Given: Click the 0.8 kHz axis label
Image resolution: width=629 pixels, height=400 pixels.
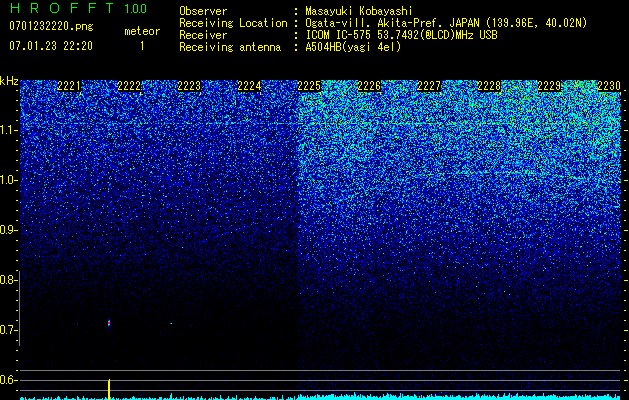Looking at the screenshot, I should [9, 280].
